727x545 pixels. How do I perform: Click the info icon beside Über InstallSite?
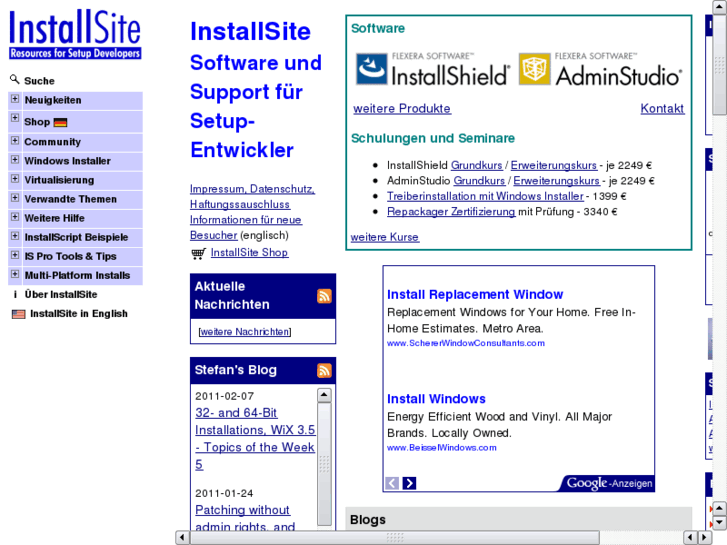(15, 295)
